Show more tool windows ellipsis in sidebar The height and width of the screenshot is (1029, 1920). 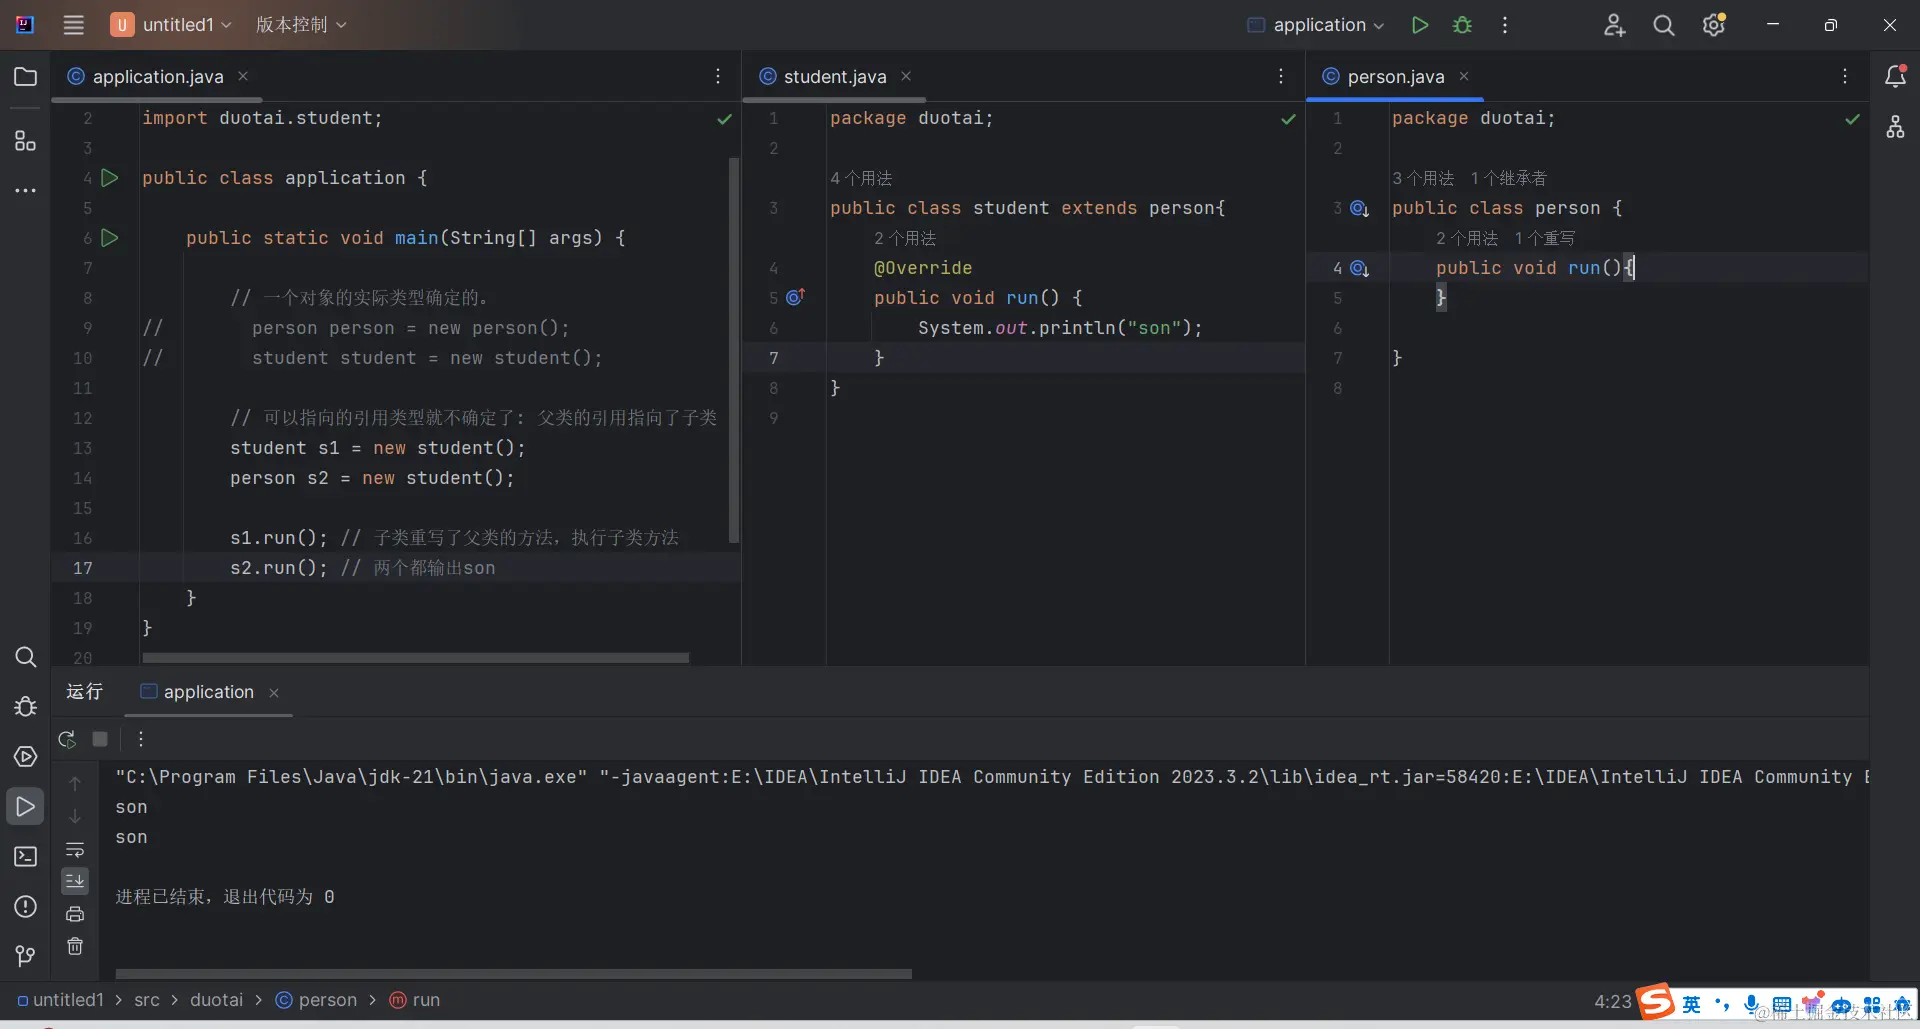click(26, 190)
